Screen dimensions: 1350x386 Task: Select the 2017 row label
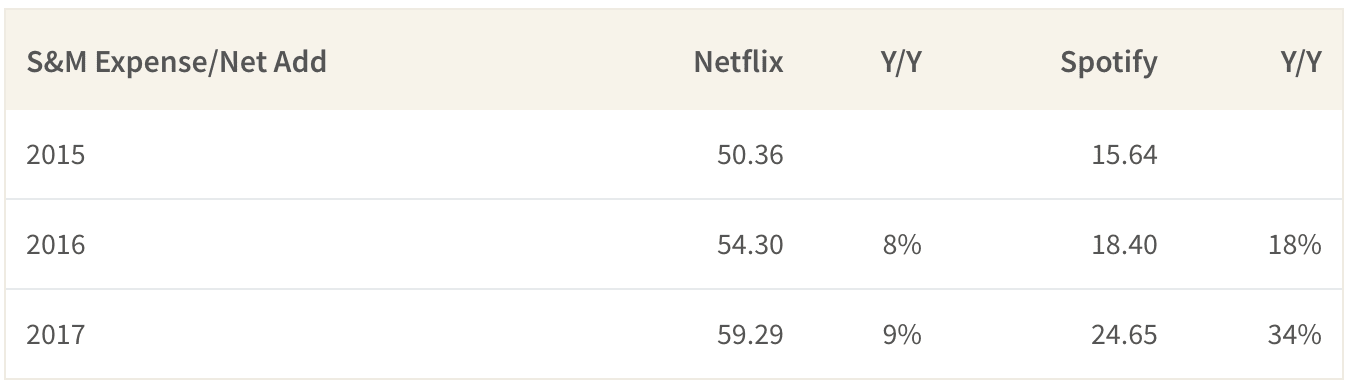click(56, 335)
